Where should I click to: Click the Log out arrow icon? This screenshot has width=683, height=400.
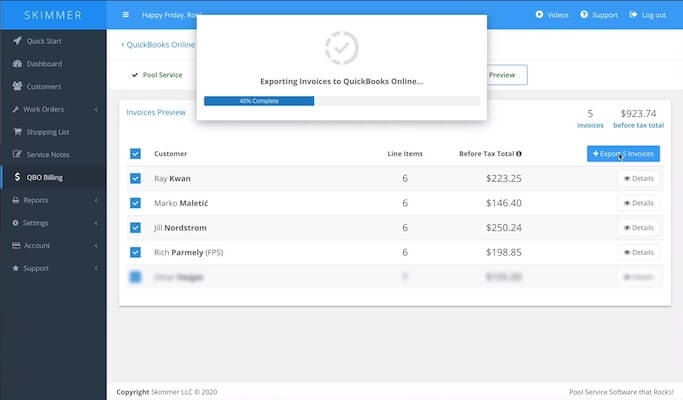click(x=633, y=14)
